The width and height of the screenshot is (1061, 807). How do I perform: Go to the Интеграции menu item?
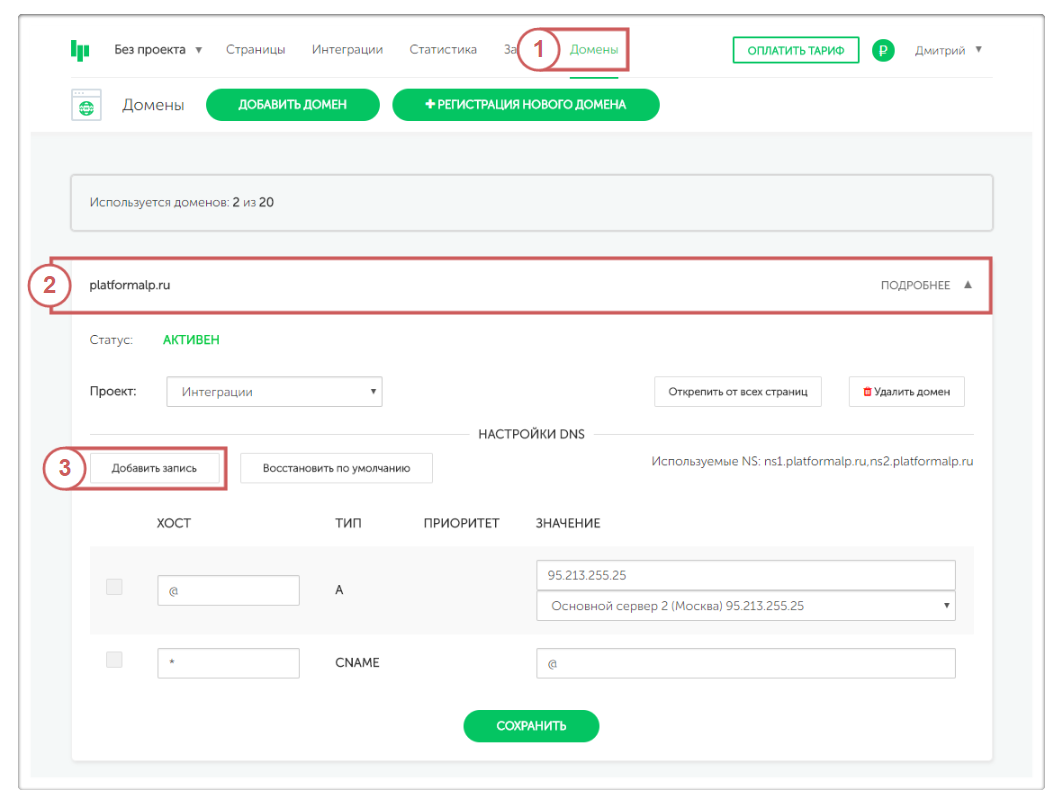pos(347,50)
